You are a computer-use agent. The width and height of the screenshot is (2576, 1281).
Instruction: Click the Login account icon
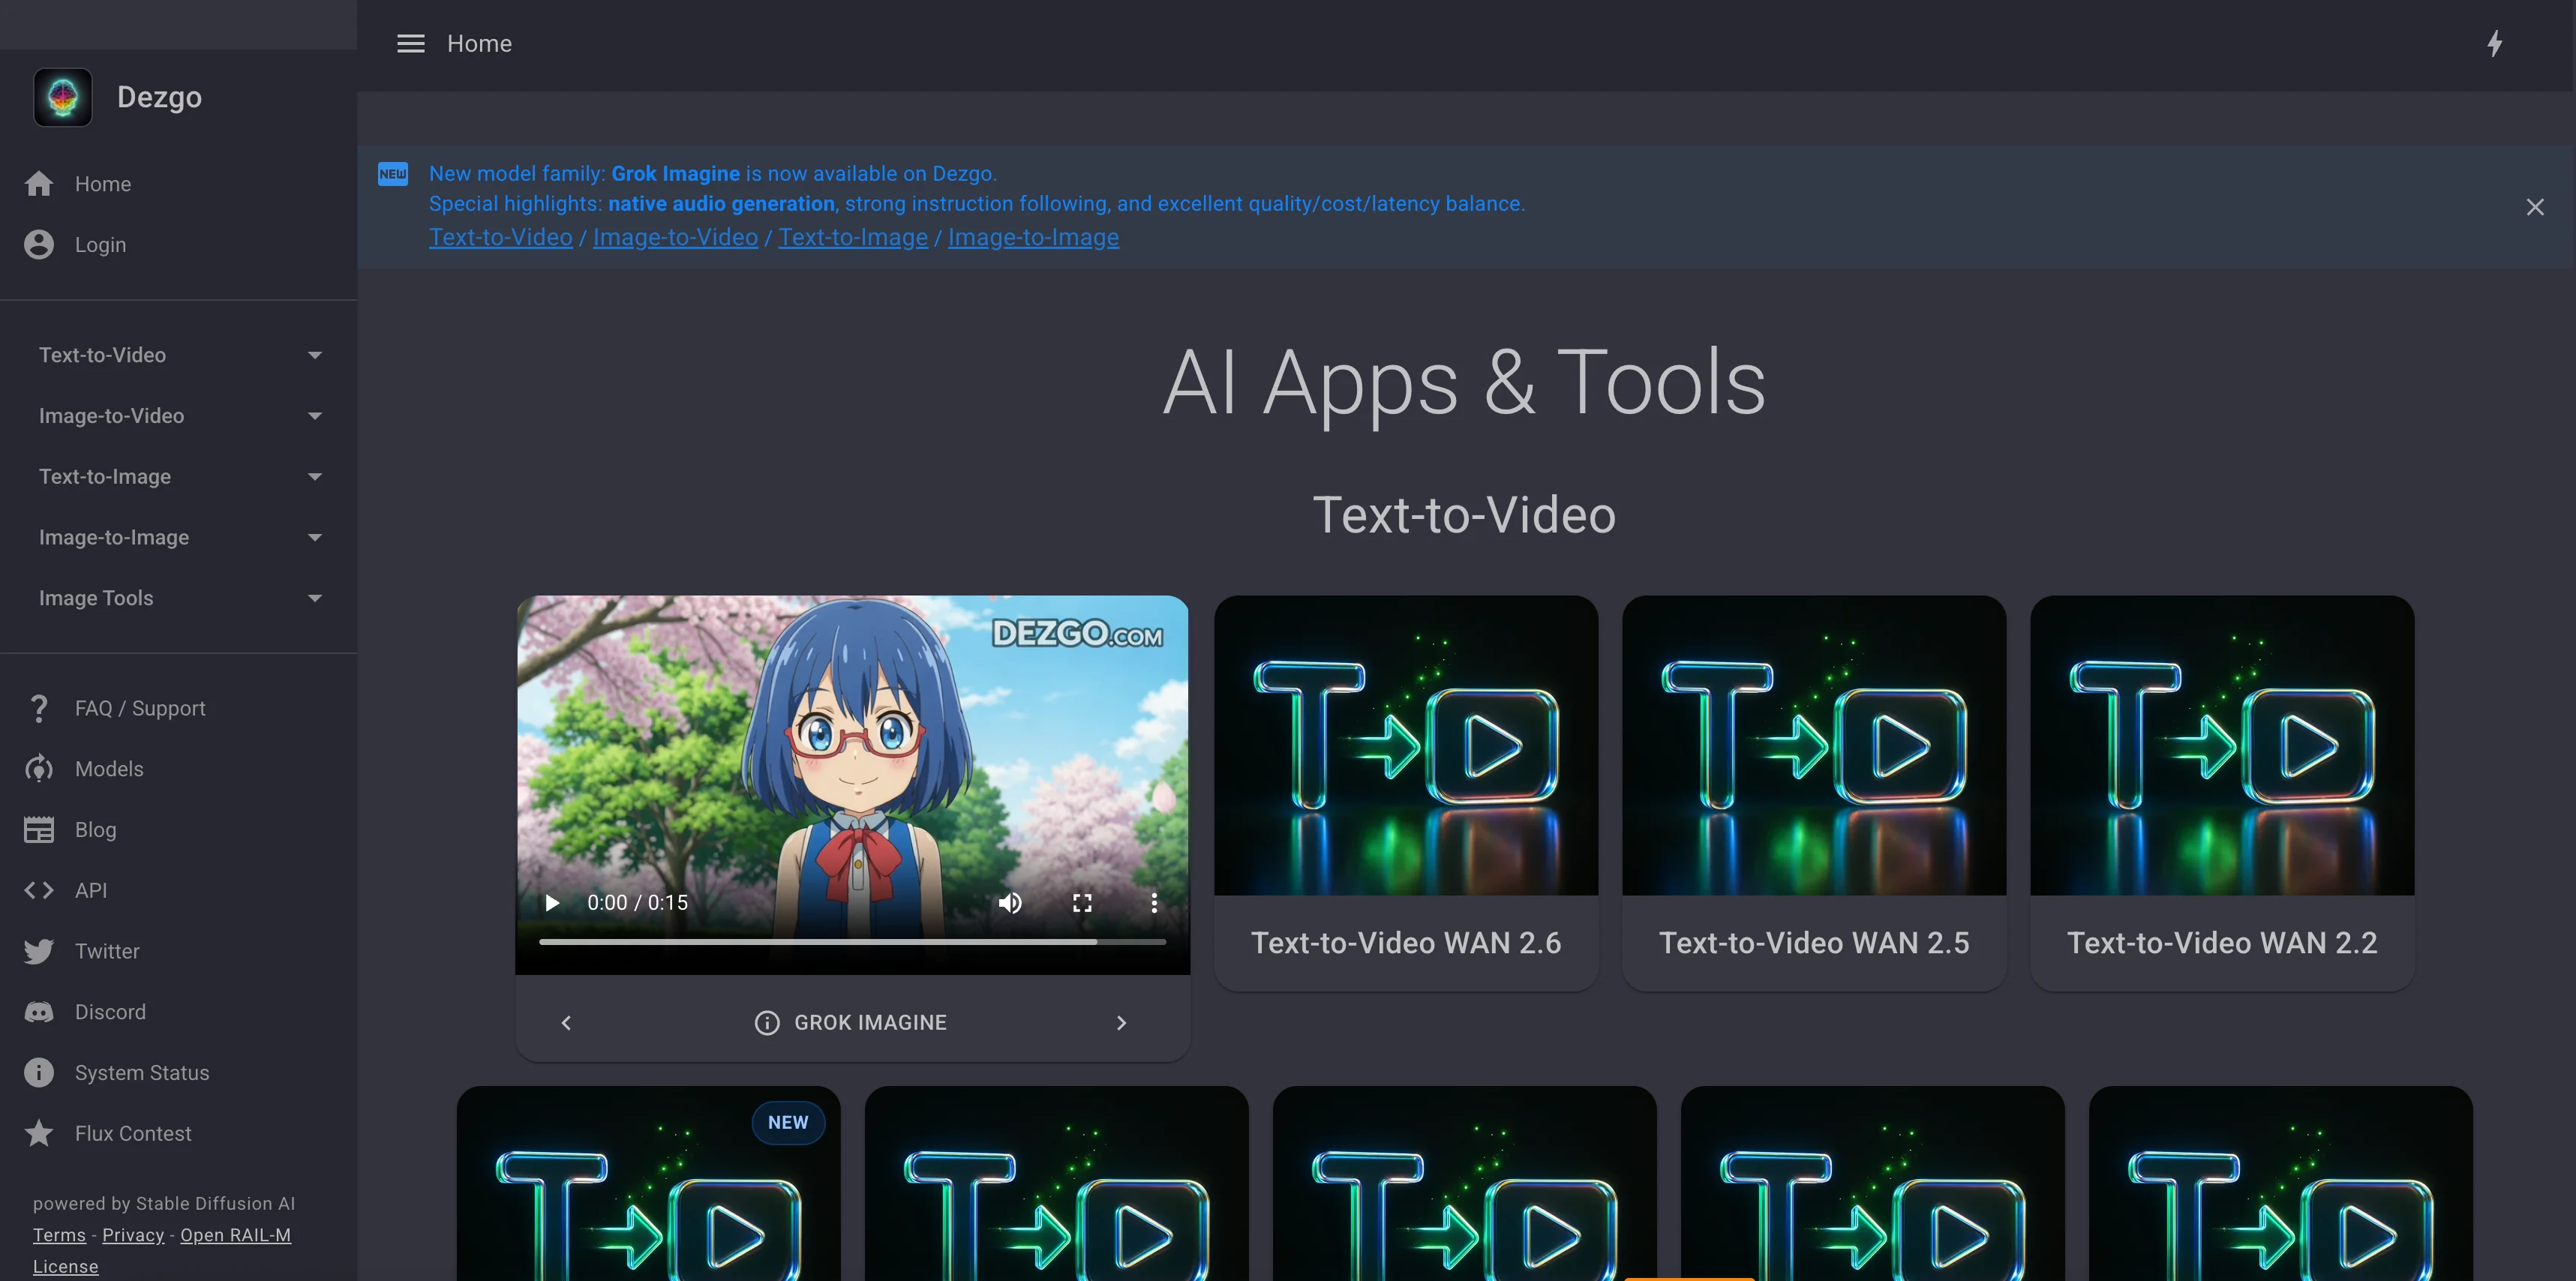click(x=39, y=245)
